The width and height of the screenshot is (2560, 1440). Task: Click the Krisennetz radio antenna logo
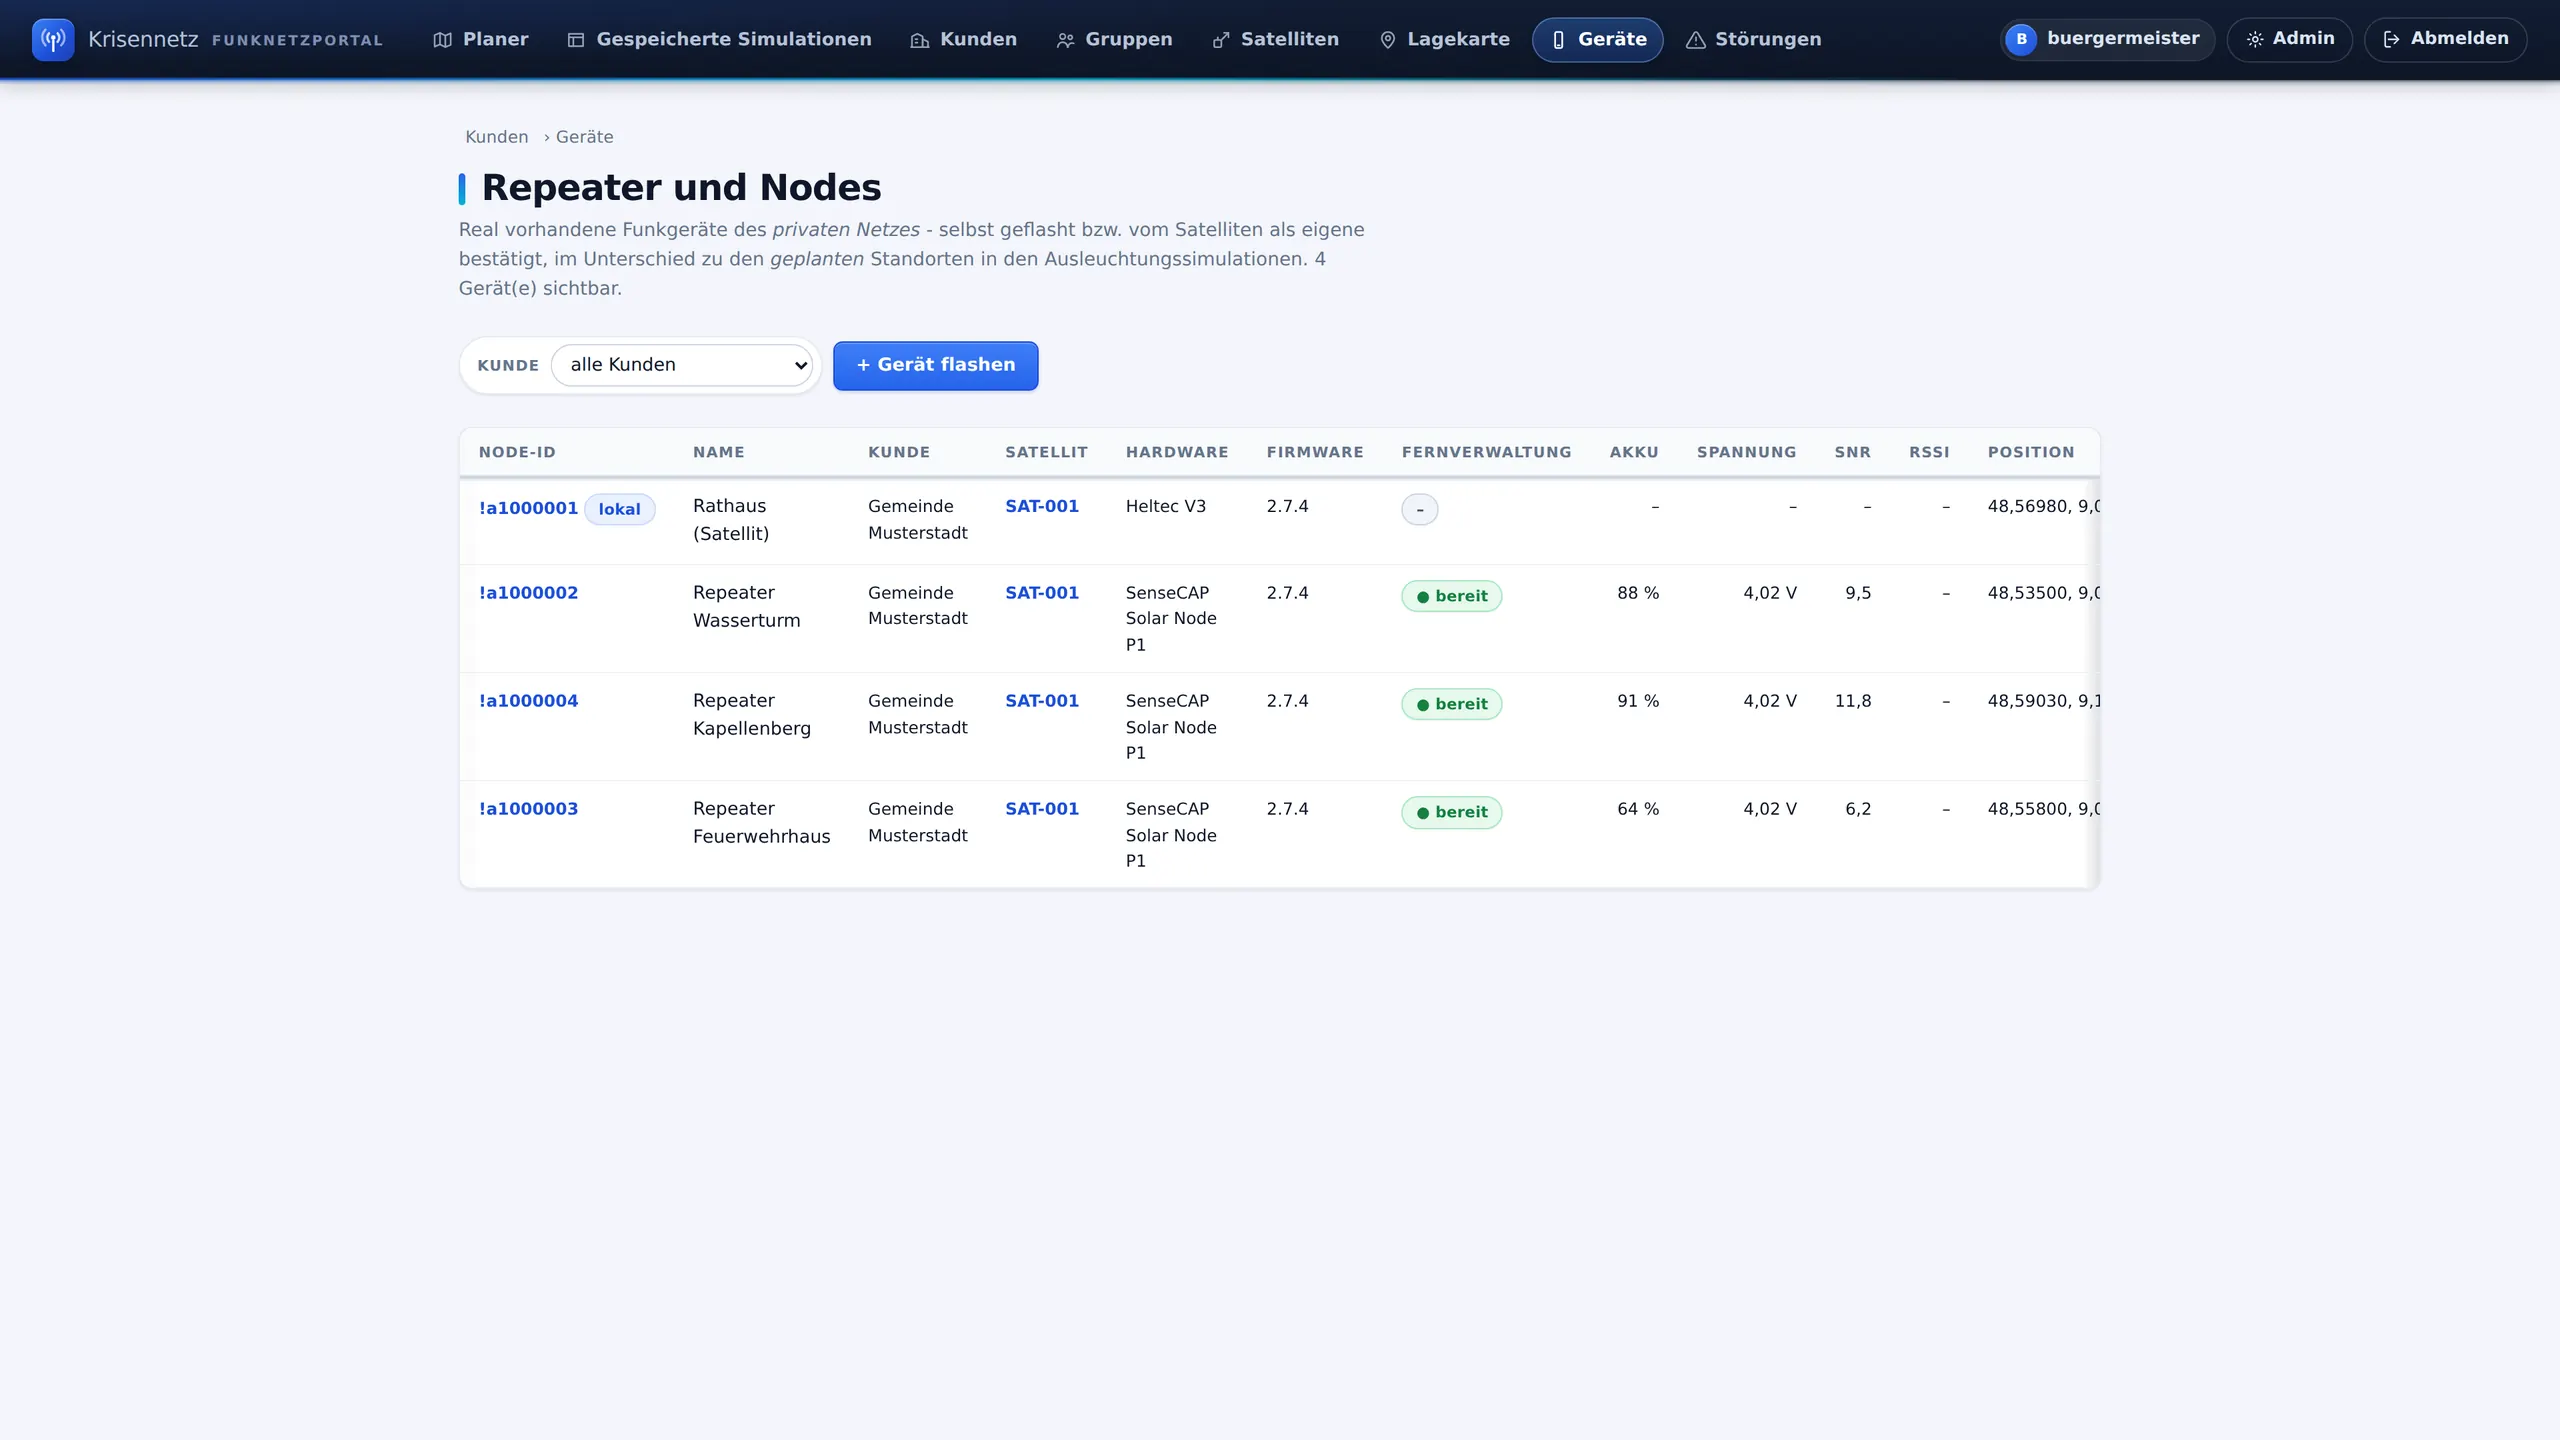click(53, 40)
